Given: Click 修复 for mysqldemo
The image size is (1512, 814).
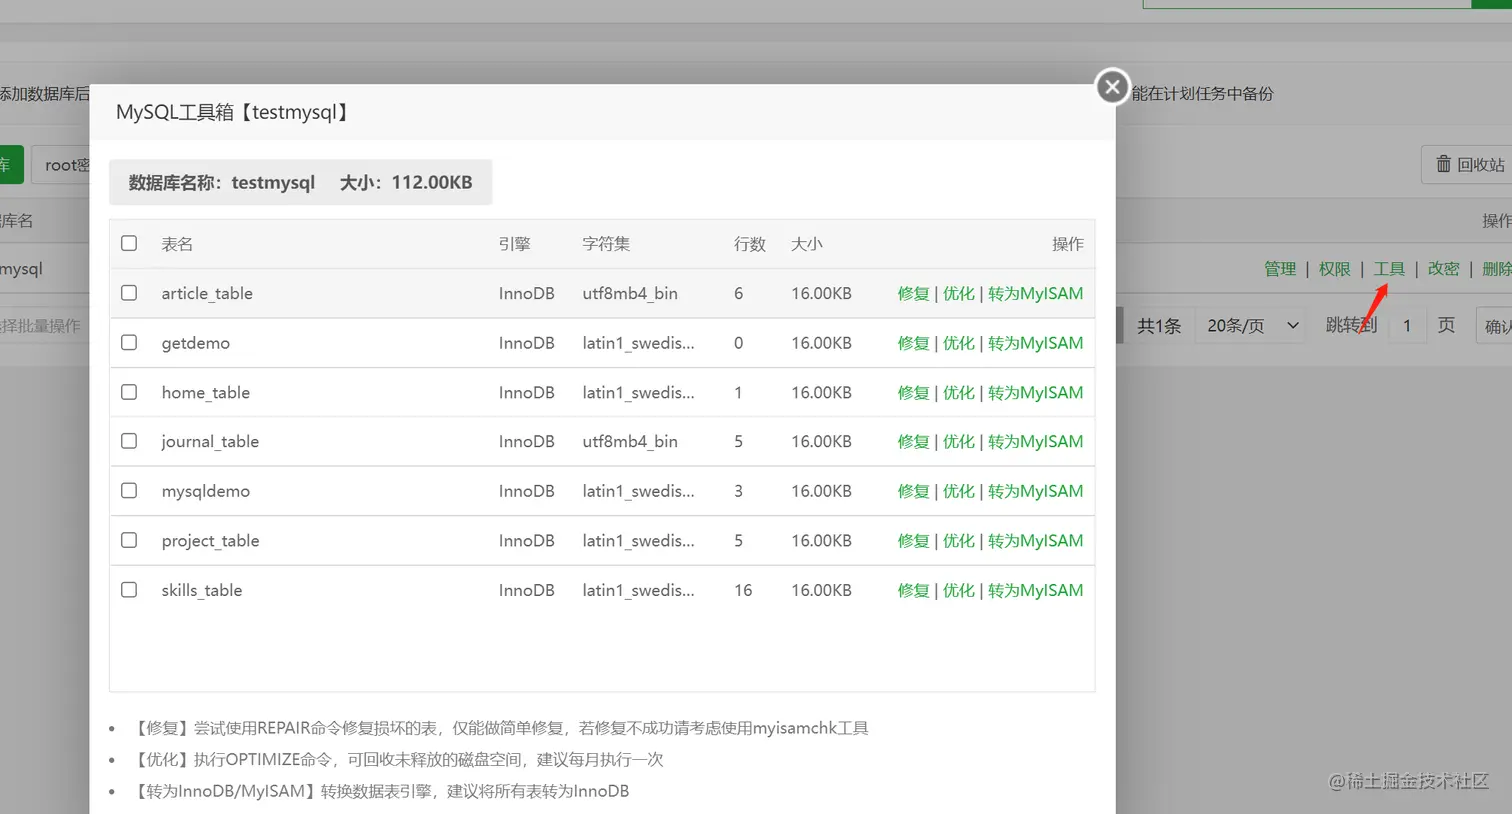Looking at the screenshot, I should [913, 491].
